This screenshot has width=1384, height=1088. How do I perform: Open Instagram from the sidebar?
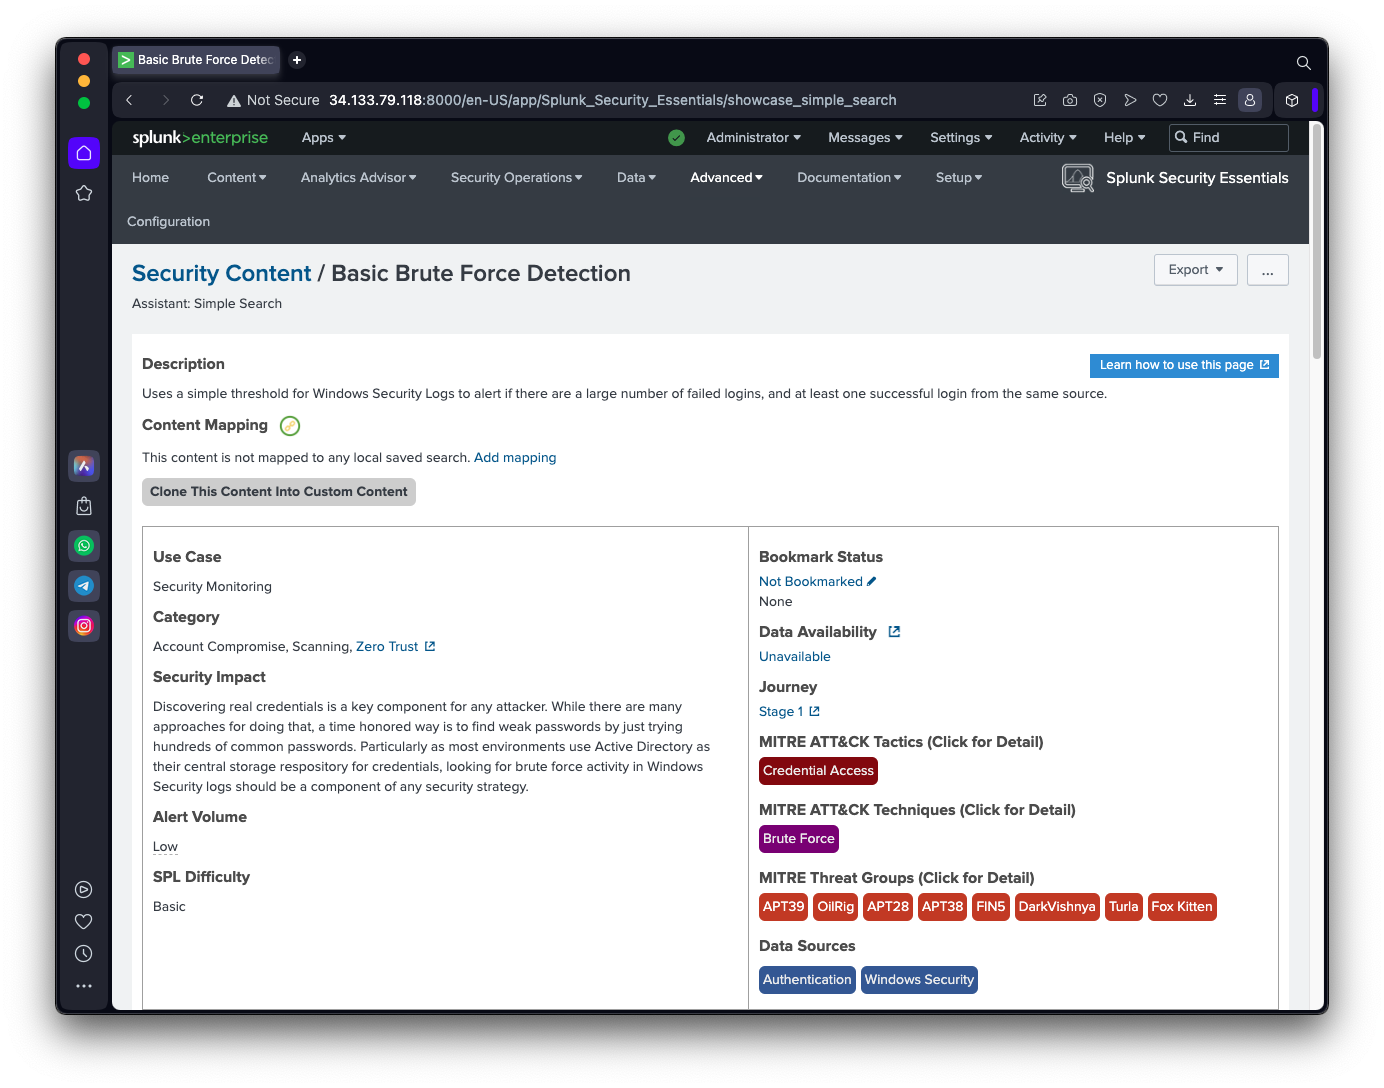pos(84,626)
